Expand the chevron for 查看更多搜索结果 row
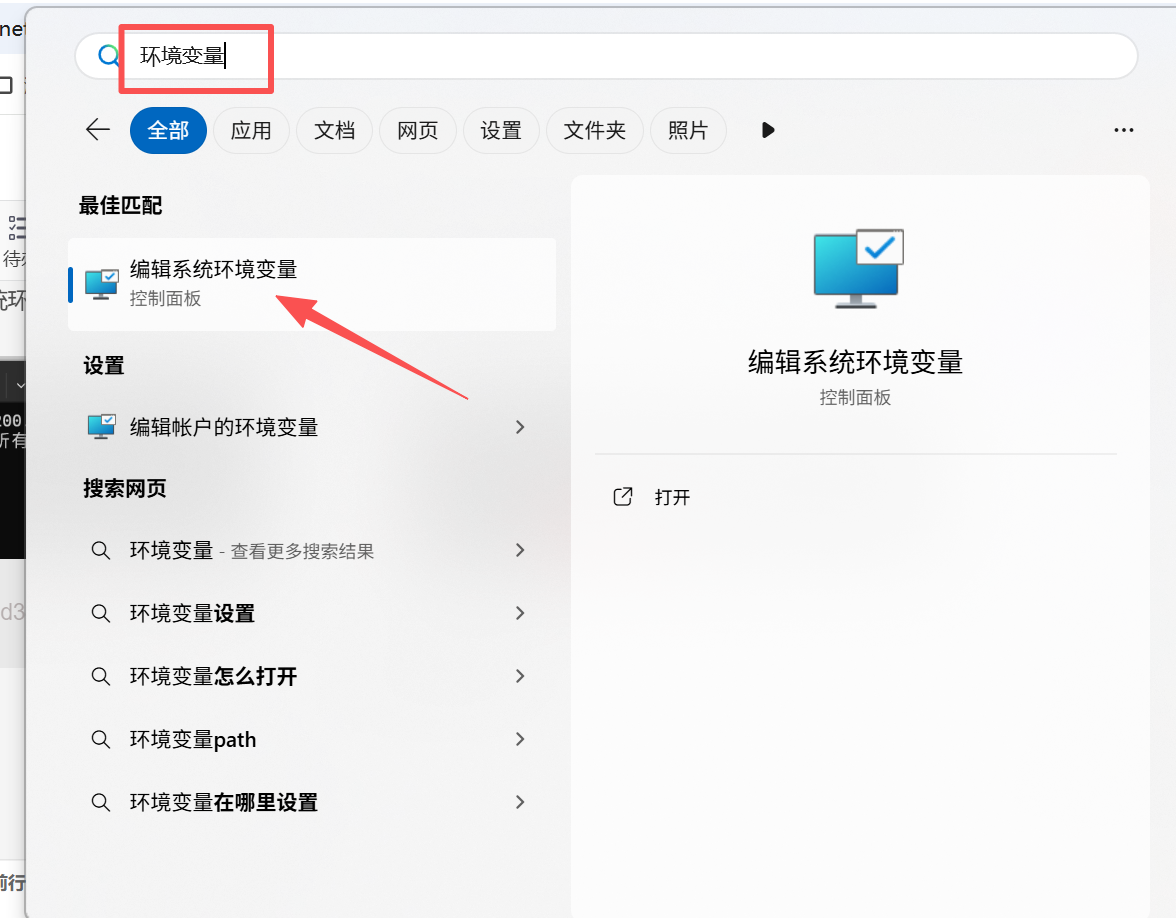 [x=520, y=550]
